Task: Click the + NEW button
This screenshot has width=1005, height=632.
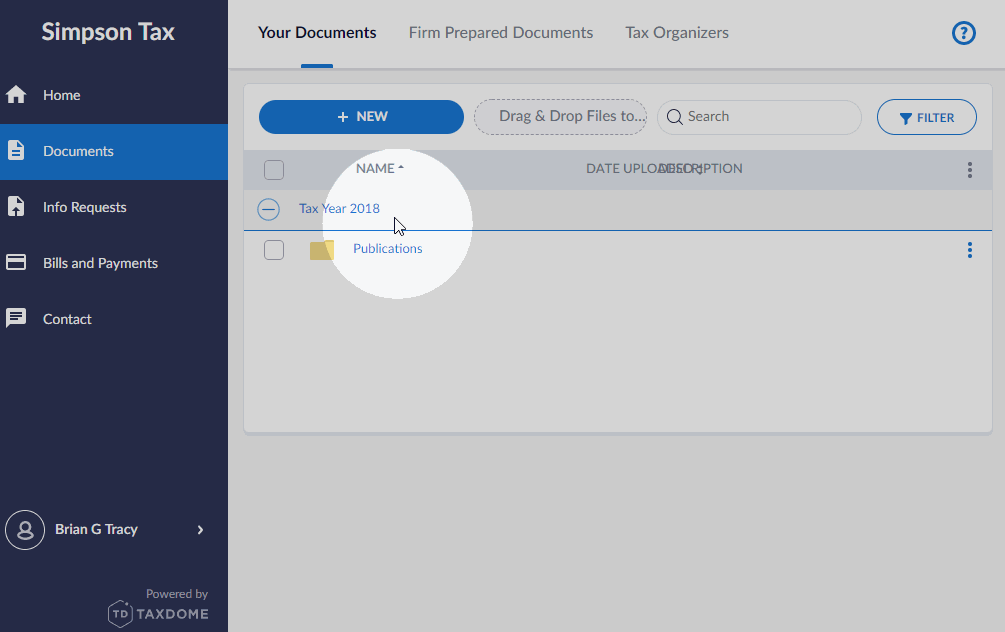Action: click(x=361, y=117)
